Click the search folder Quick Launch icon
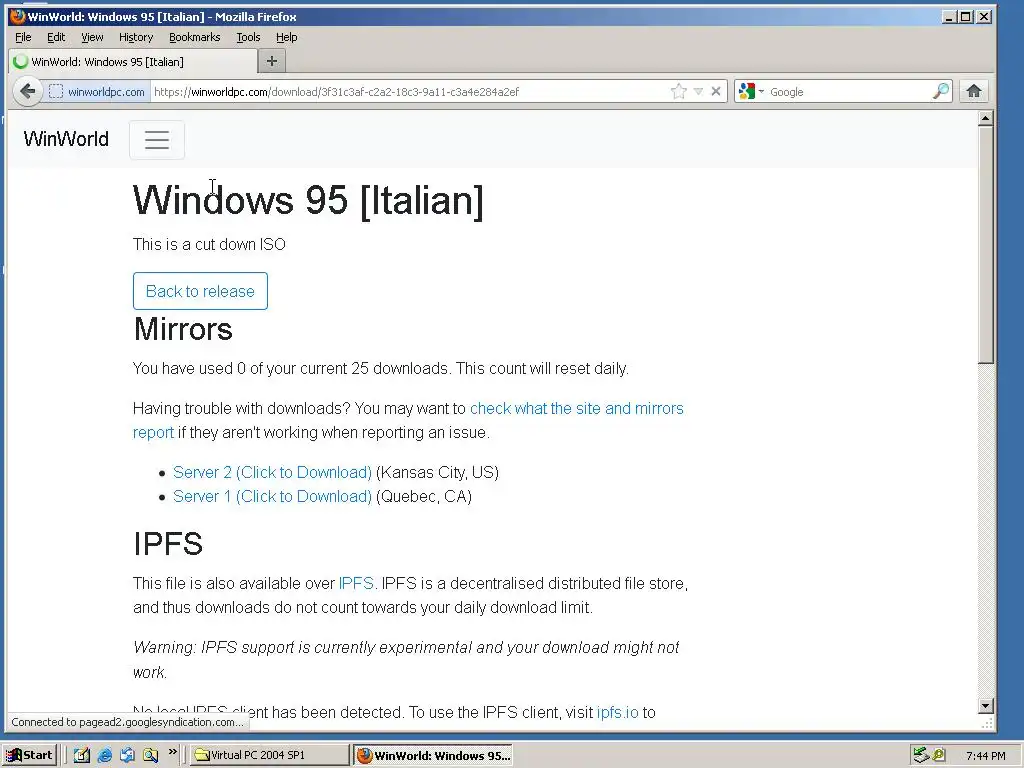Image resolution: width=1024 pixels, height=768 pixels. click(x=150, y=755)
